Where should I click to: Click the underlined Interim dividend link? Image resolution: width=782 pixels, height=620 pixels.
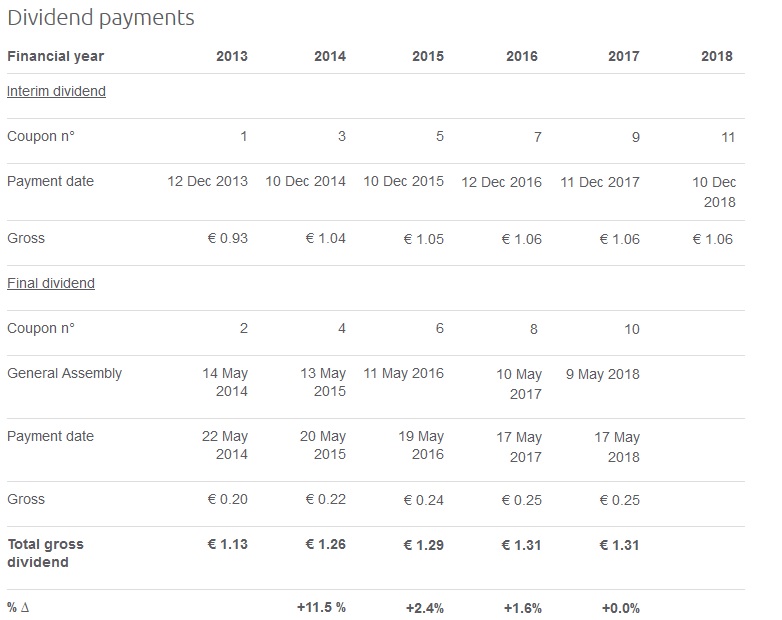(56, 91)
